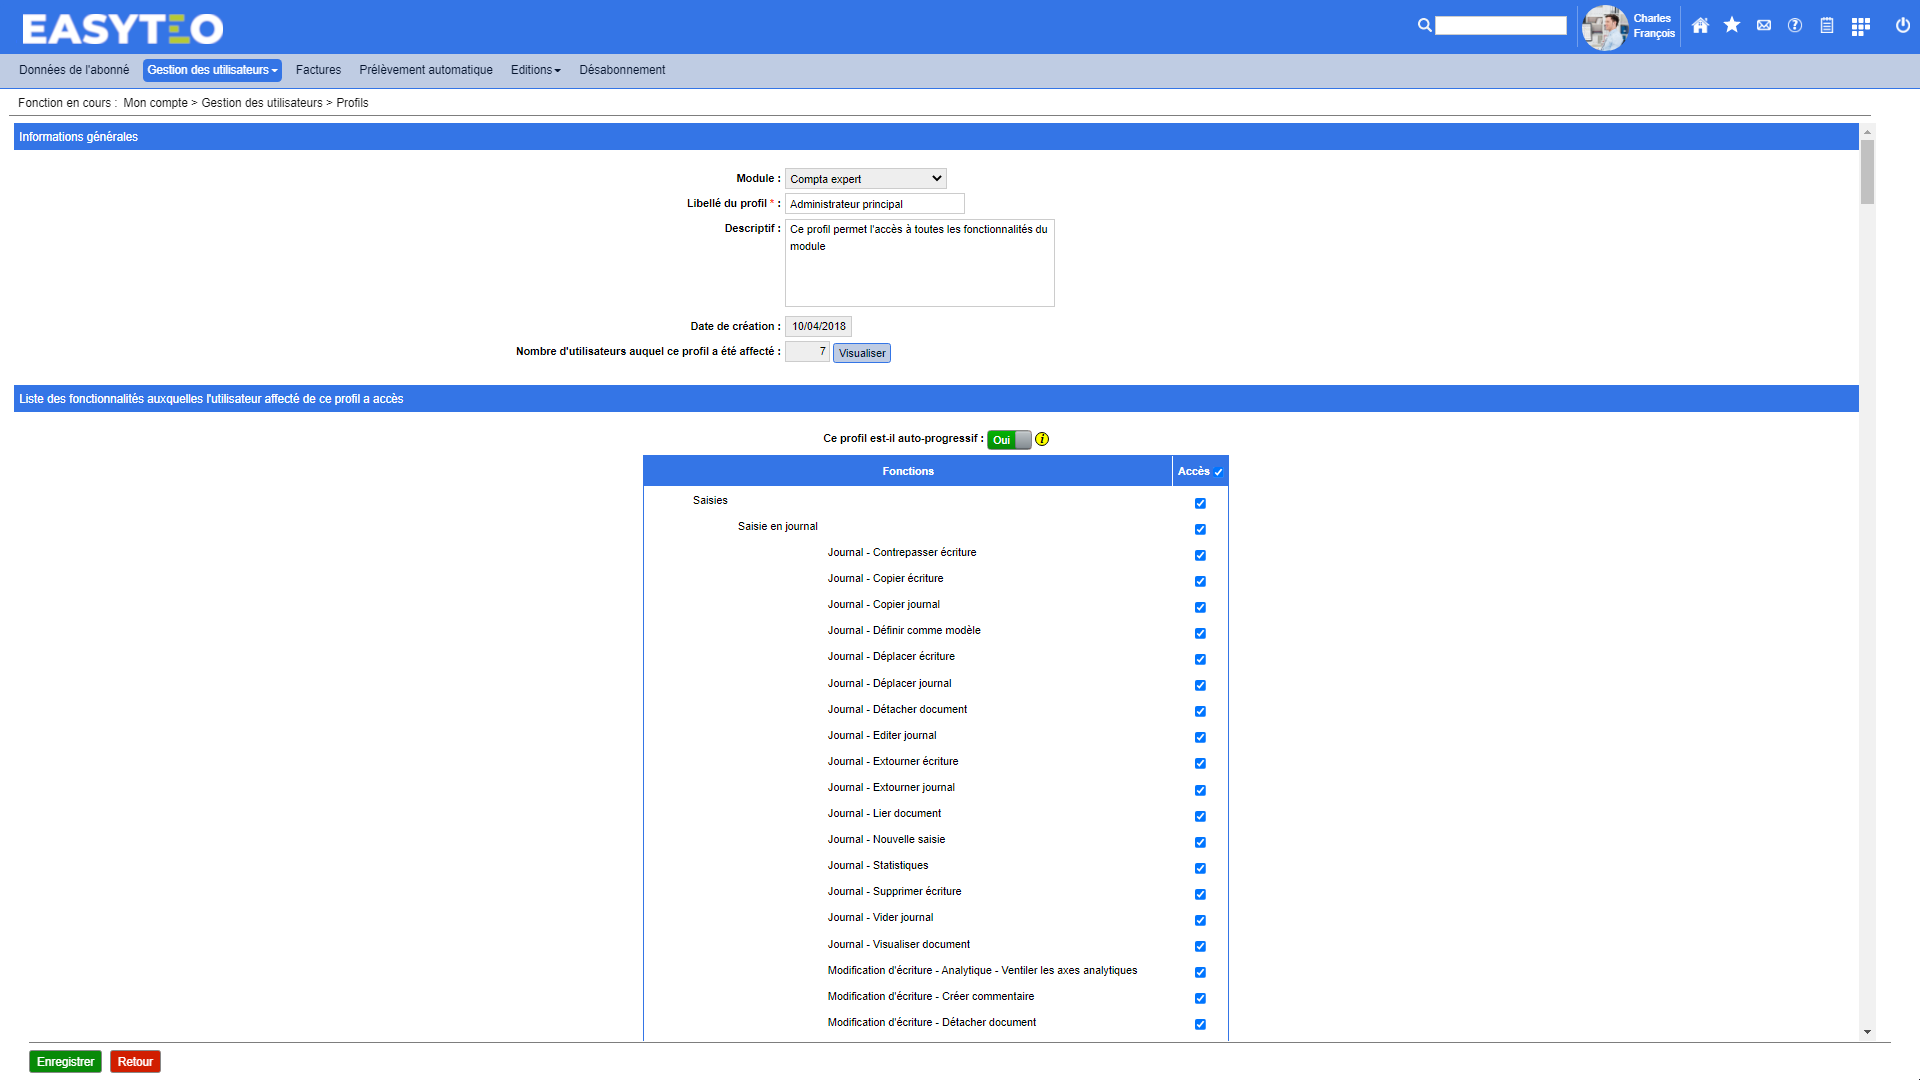Toggle the auto-progressif Oui switch

tap(1008, 440)
